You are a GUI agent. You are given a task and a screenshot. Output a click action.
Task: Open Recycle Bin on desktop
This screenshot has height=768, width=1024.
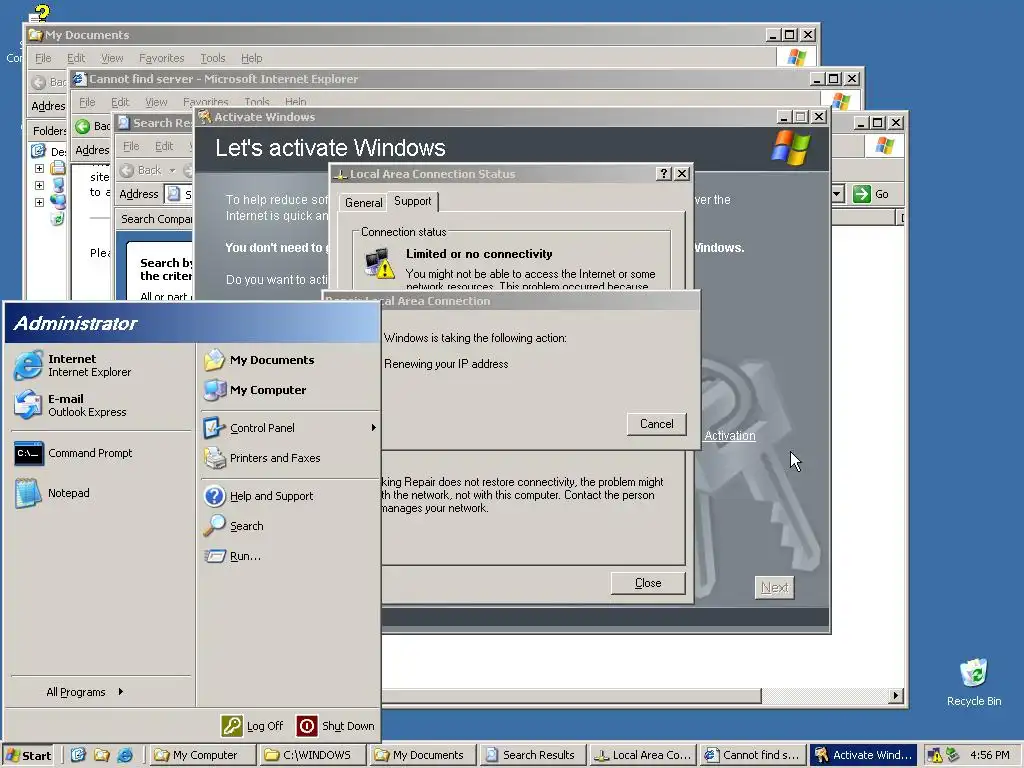(974, 681)
